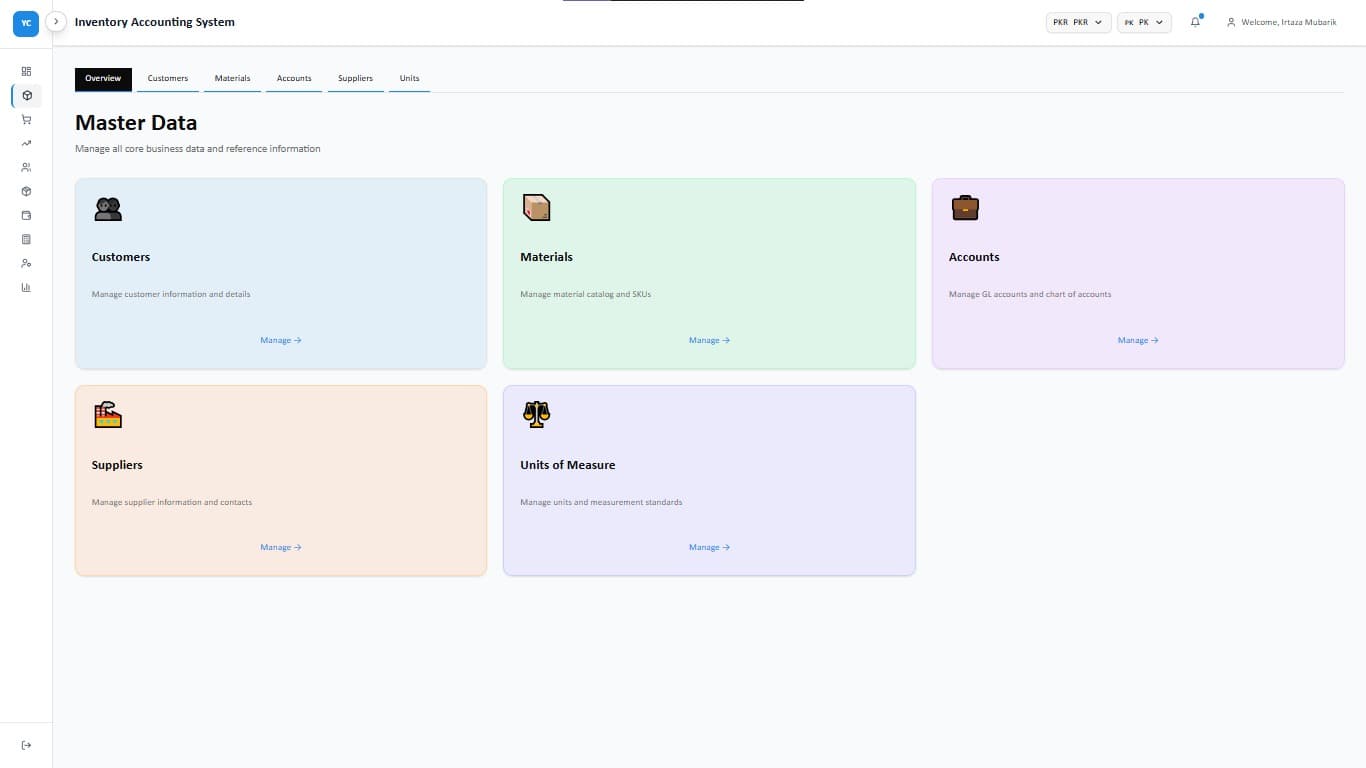
Task: Click the Master Data heading
Action: point(136,123)
